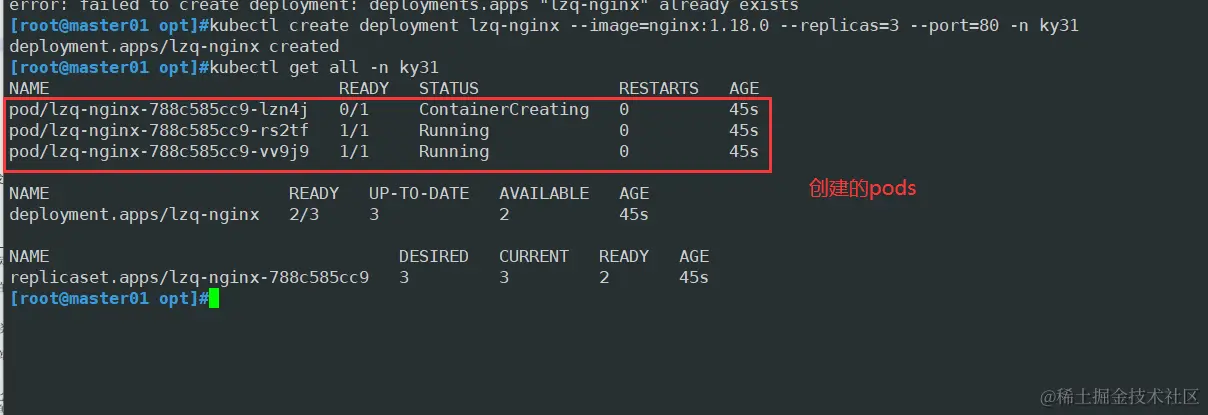Click 'deployment.apps/lzq-nginx created' output line
Image resolution: width=1208 pixels, height=415 pixels.
coord(174,47)
